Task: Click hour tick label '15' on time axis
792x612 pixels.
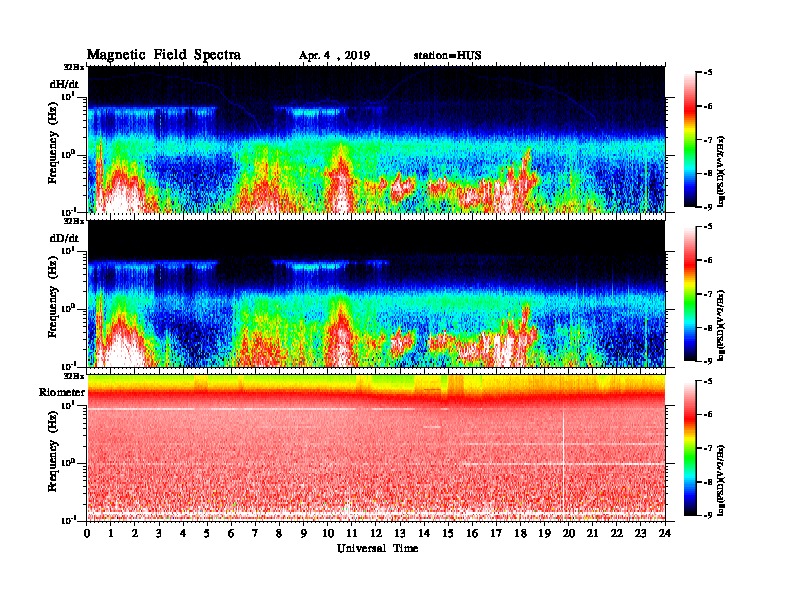Action: (x=449, y=534)
